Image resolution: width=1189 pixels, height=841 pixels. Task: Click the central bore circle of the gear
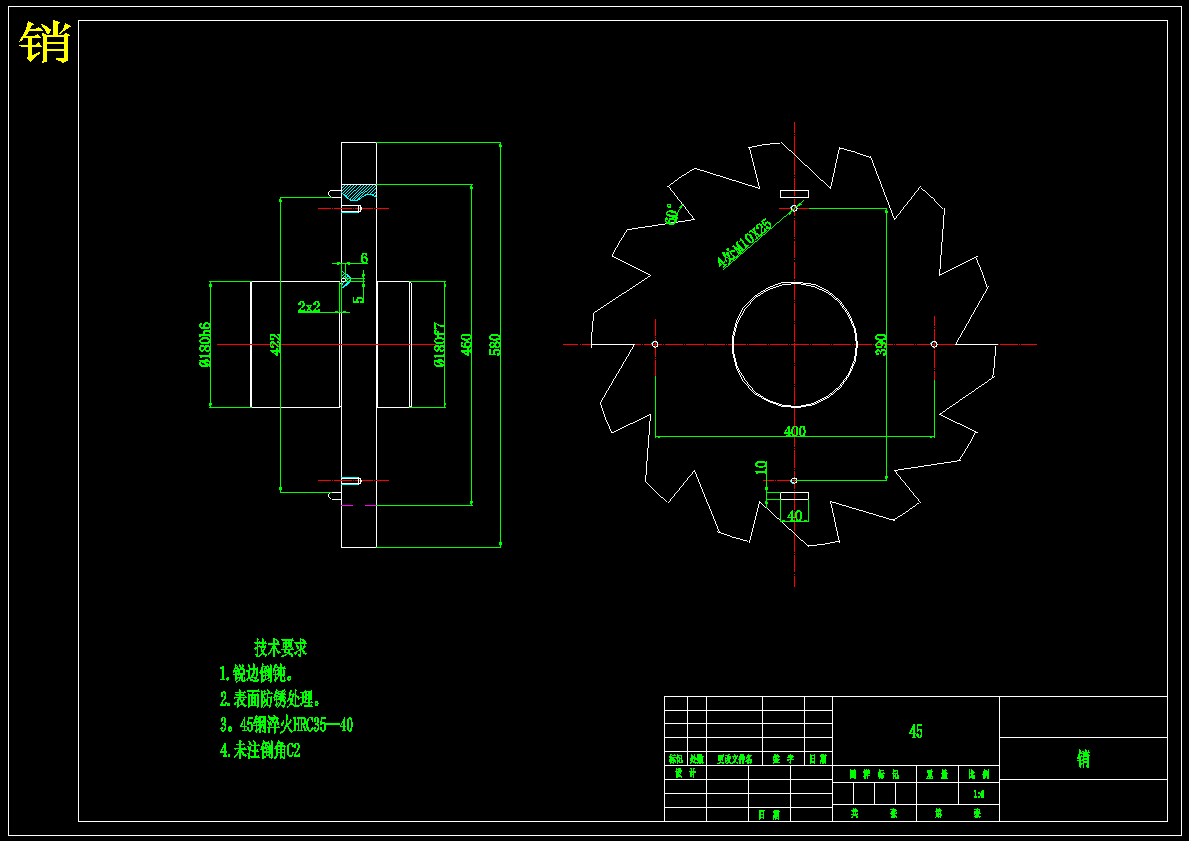pyautogui.click(x=794, y=344)
